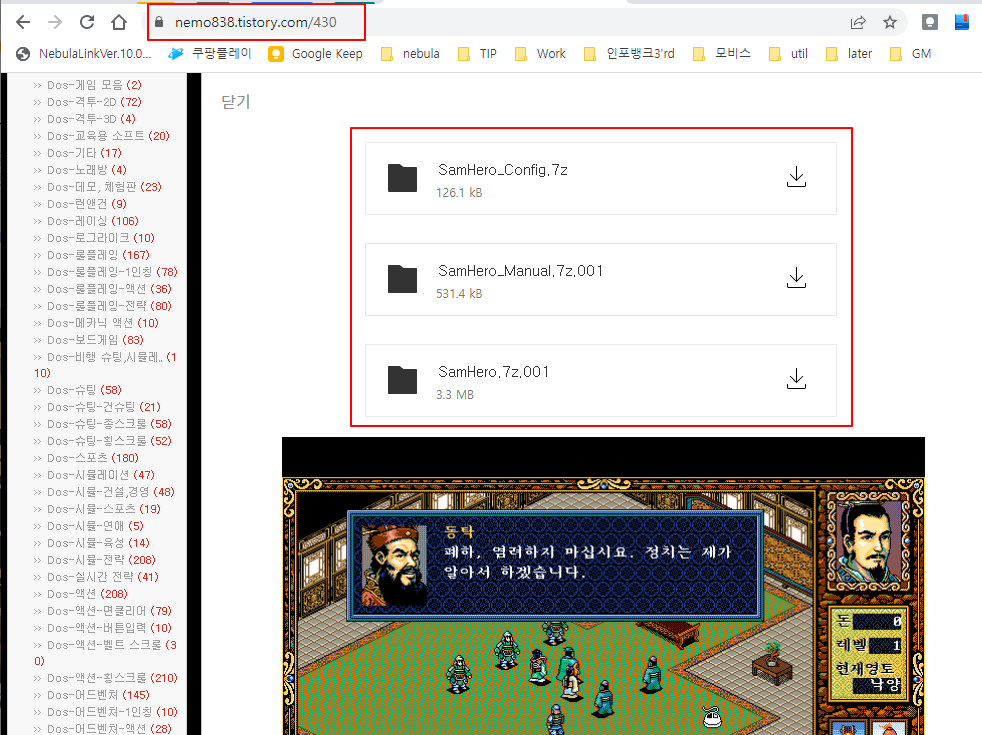This screenshot has height=735, width=982.
Task: Open category Dos-보드게임 (83)
Action: pyautogui.click(x=95, y=339)
